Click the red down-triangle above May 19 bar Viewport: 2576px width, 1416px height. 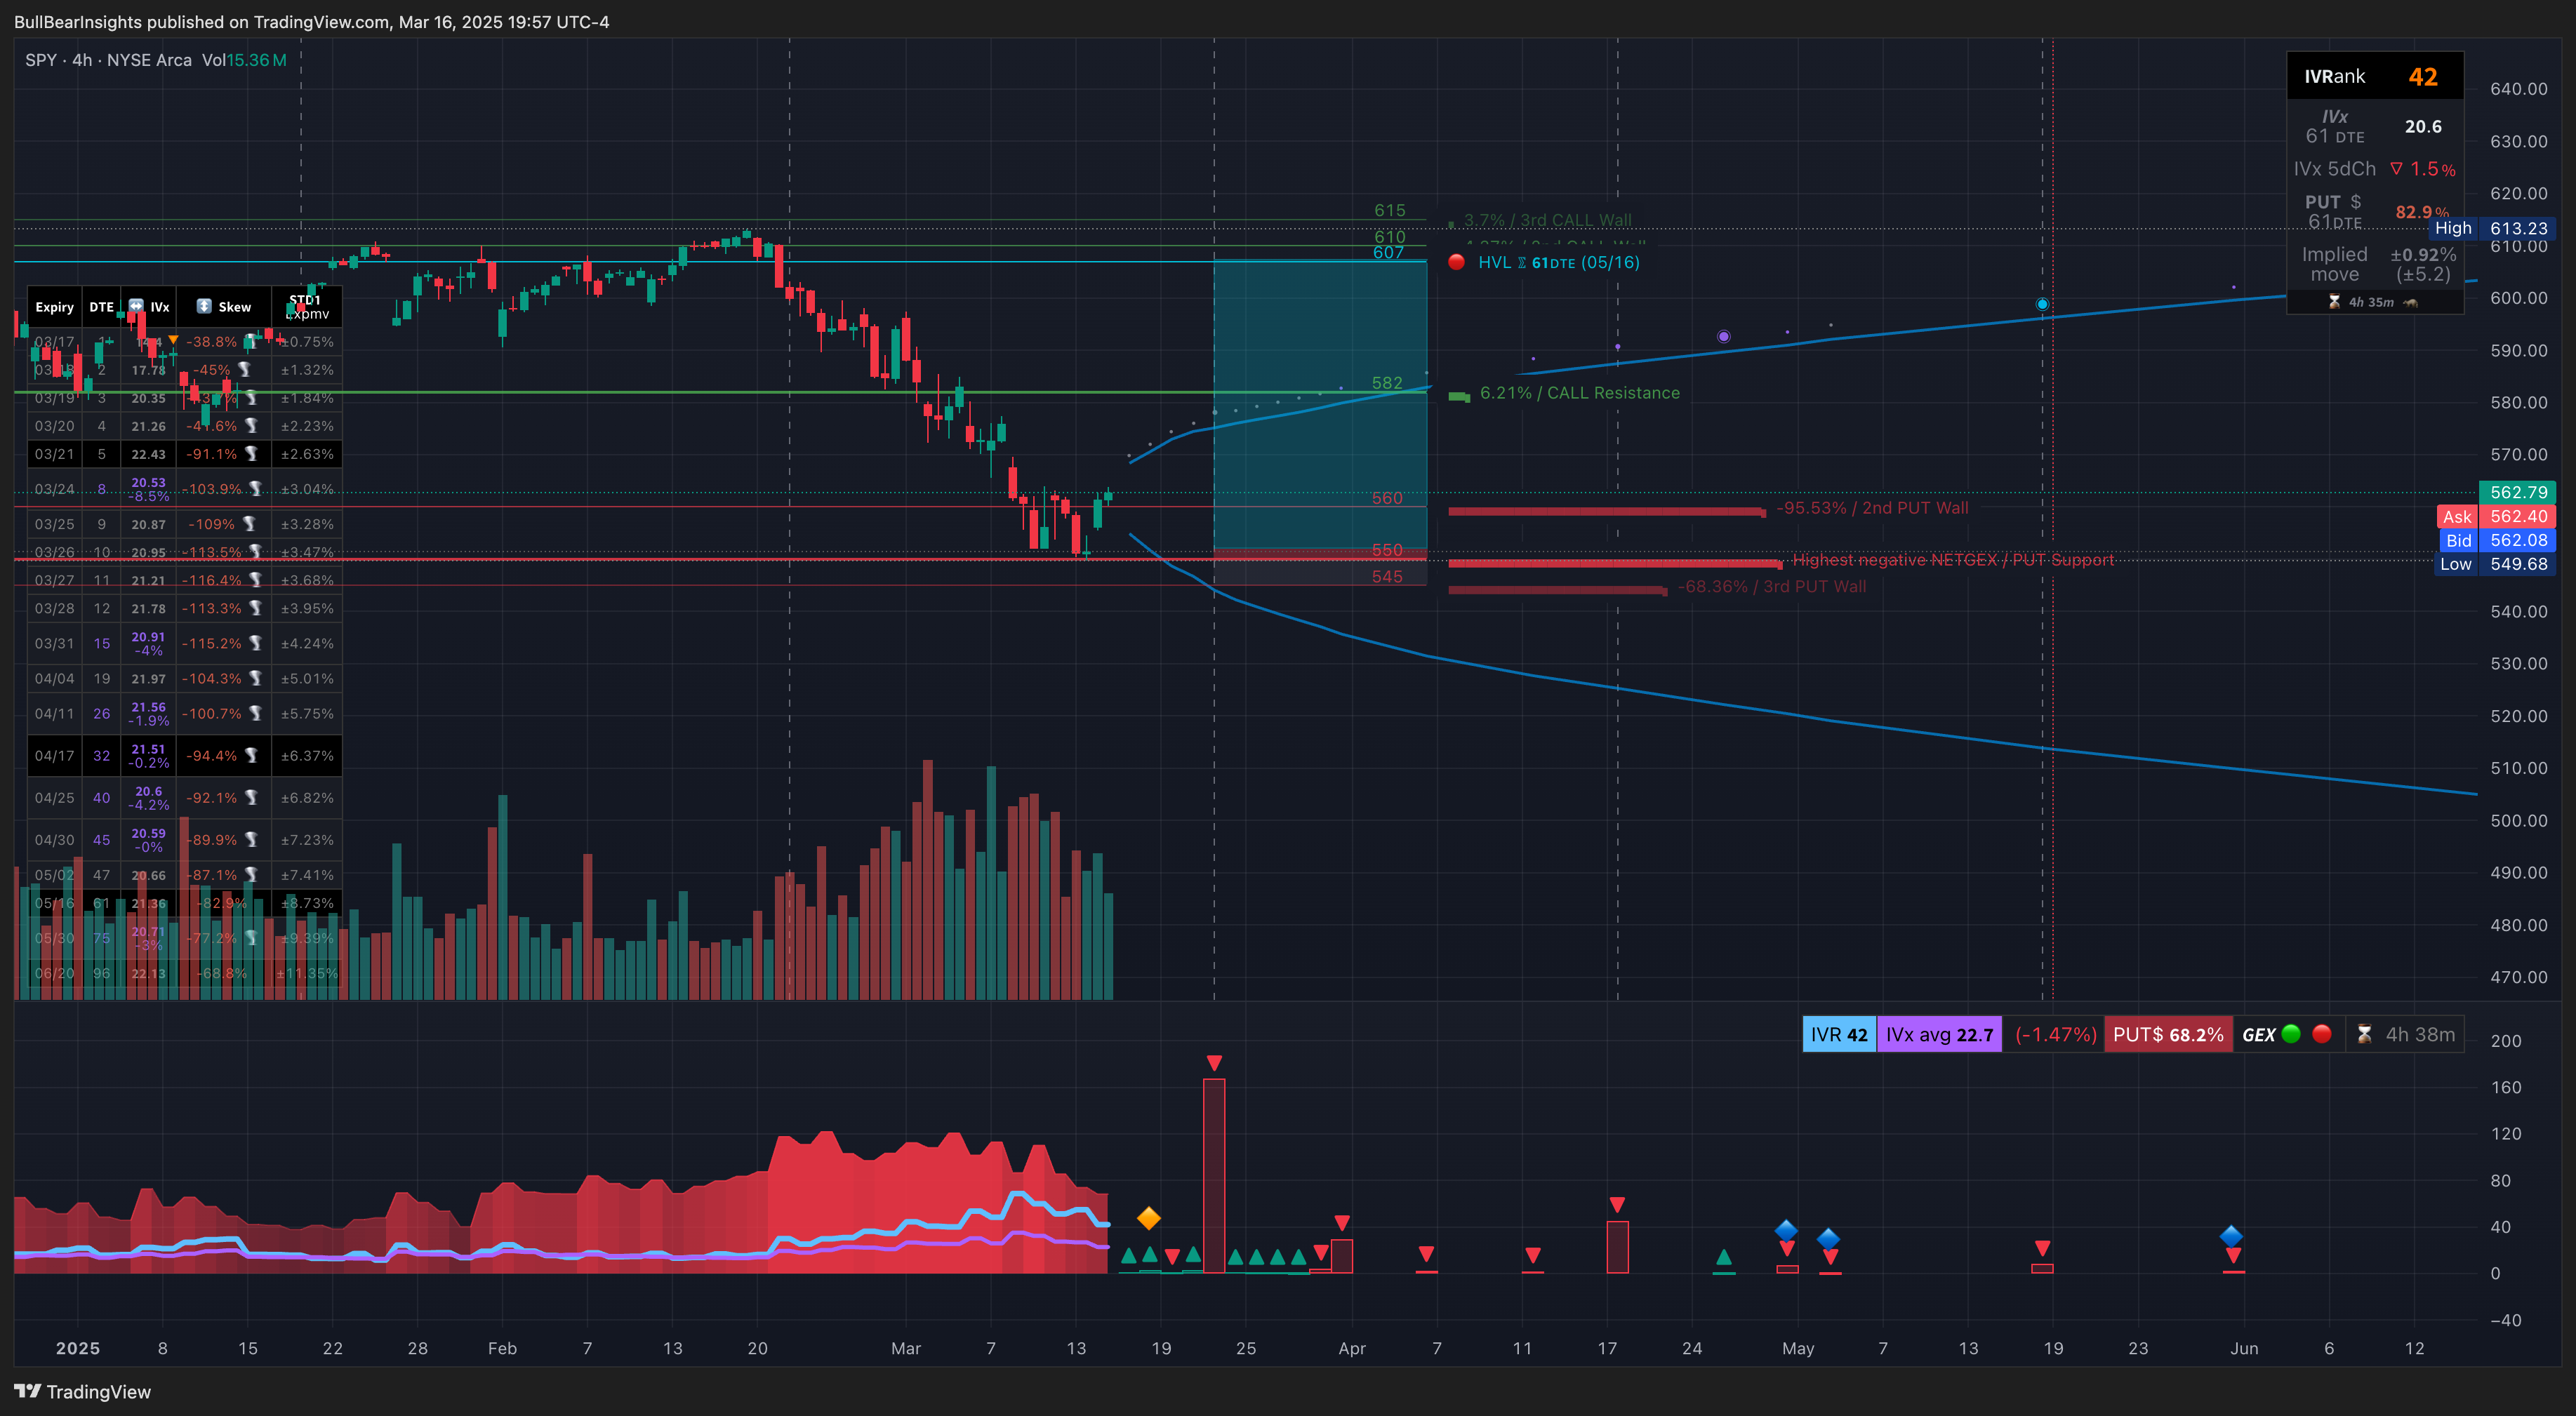click(x=2042, y=1248)
